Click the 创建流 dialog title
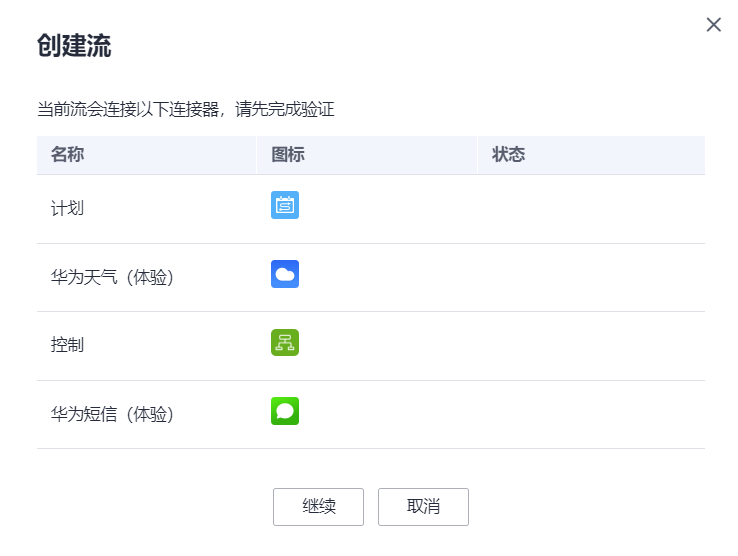Viewport: 738px width, 556px height. point(74,46)
